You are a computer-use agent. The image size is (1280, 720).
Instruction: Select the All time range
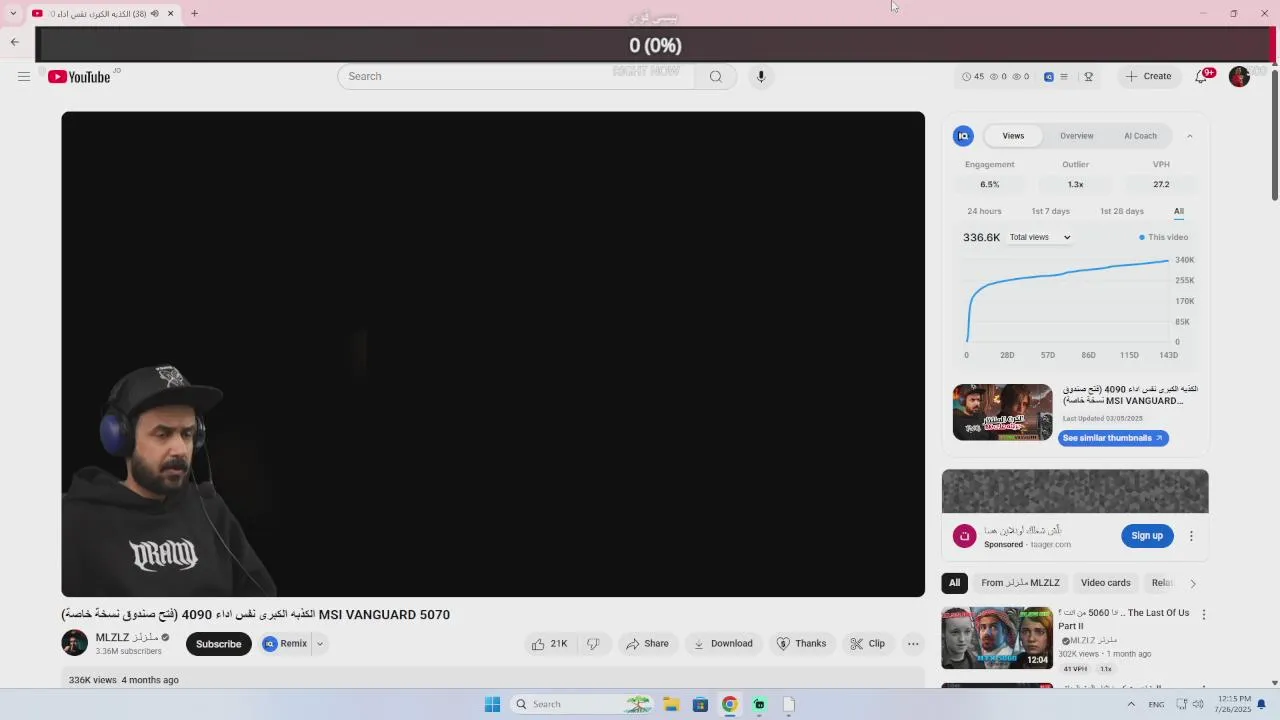pos(1179,211)
